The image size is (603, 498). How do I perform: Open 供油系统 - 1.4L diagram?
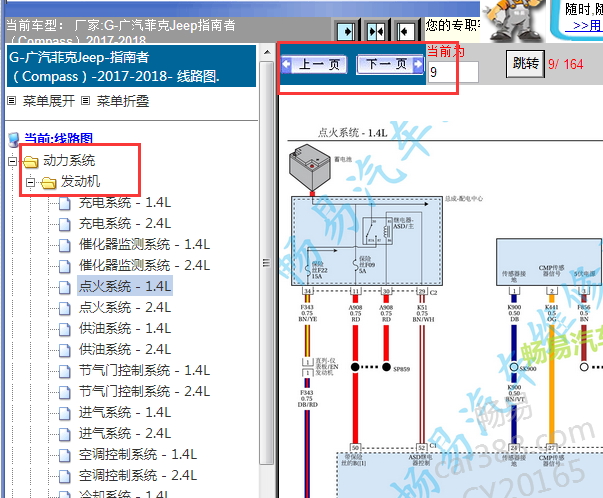tap(125, 328)
